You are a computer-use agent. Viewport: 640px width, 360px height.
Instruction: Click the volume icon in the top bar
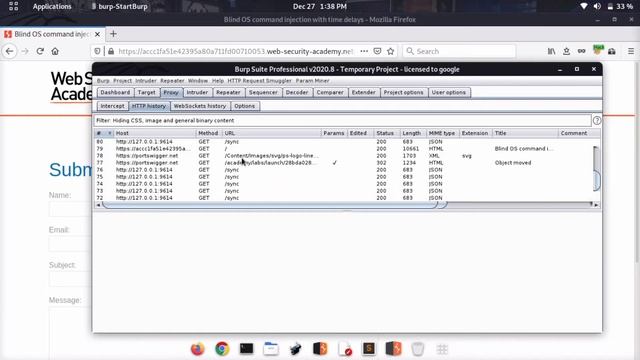597,7
